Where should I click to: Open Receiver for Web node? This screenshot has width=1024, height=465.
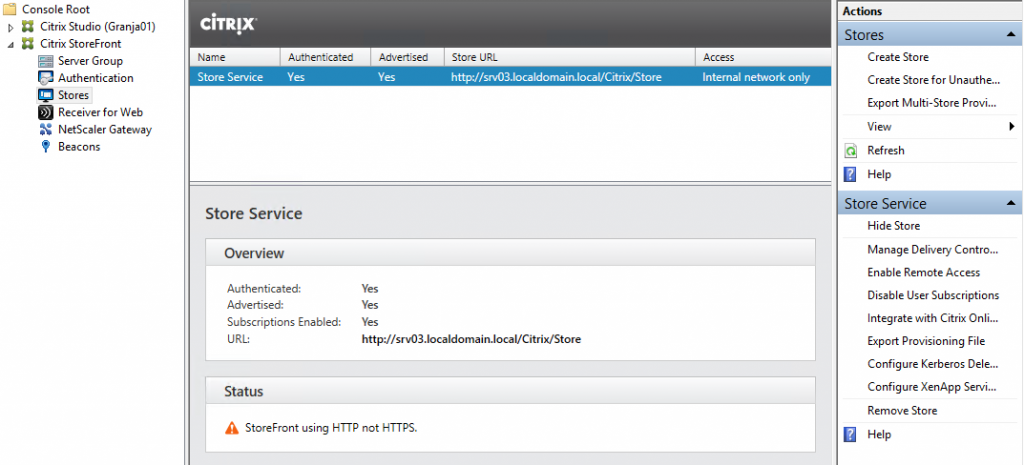point(100,112)
